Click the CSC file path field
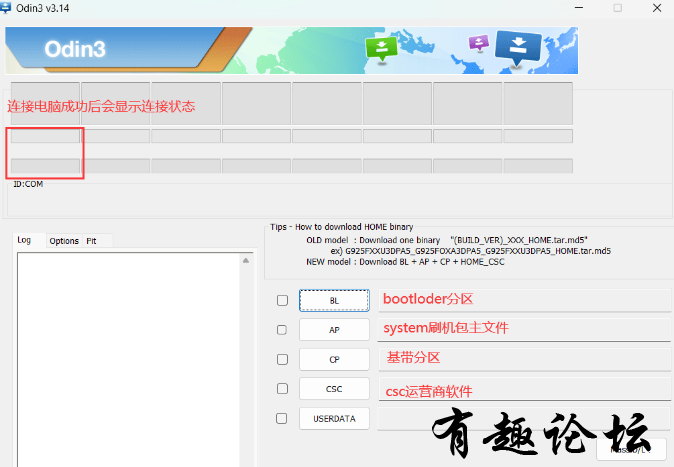 pyautogui.click(x=524, y=389)
